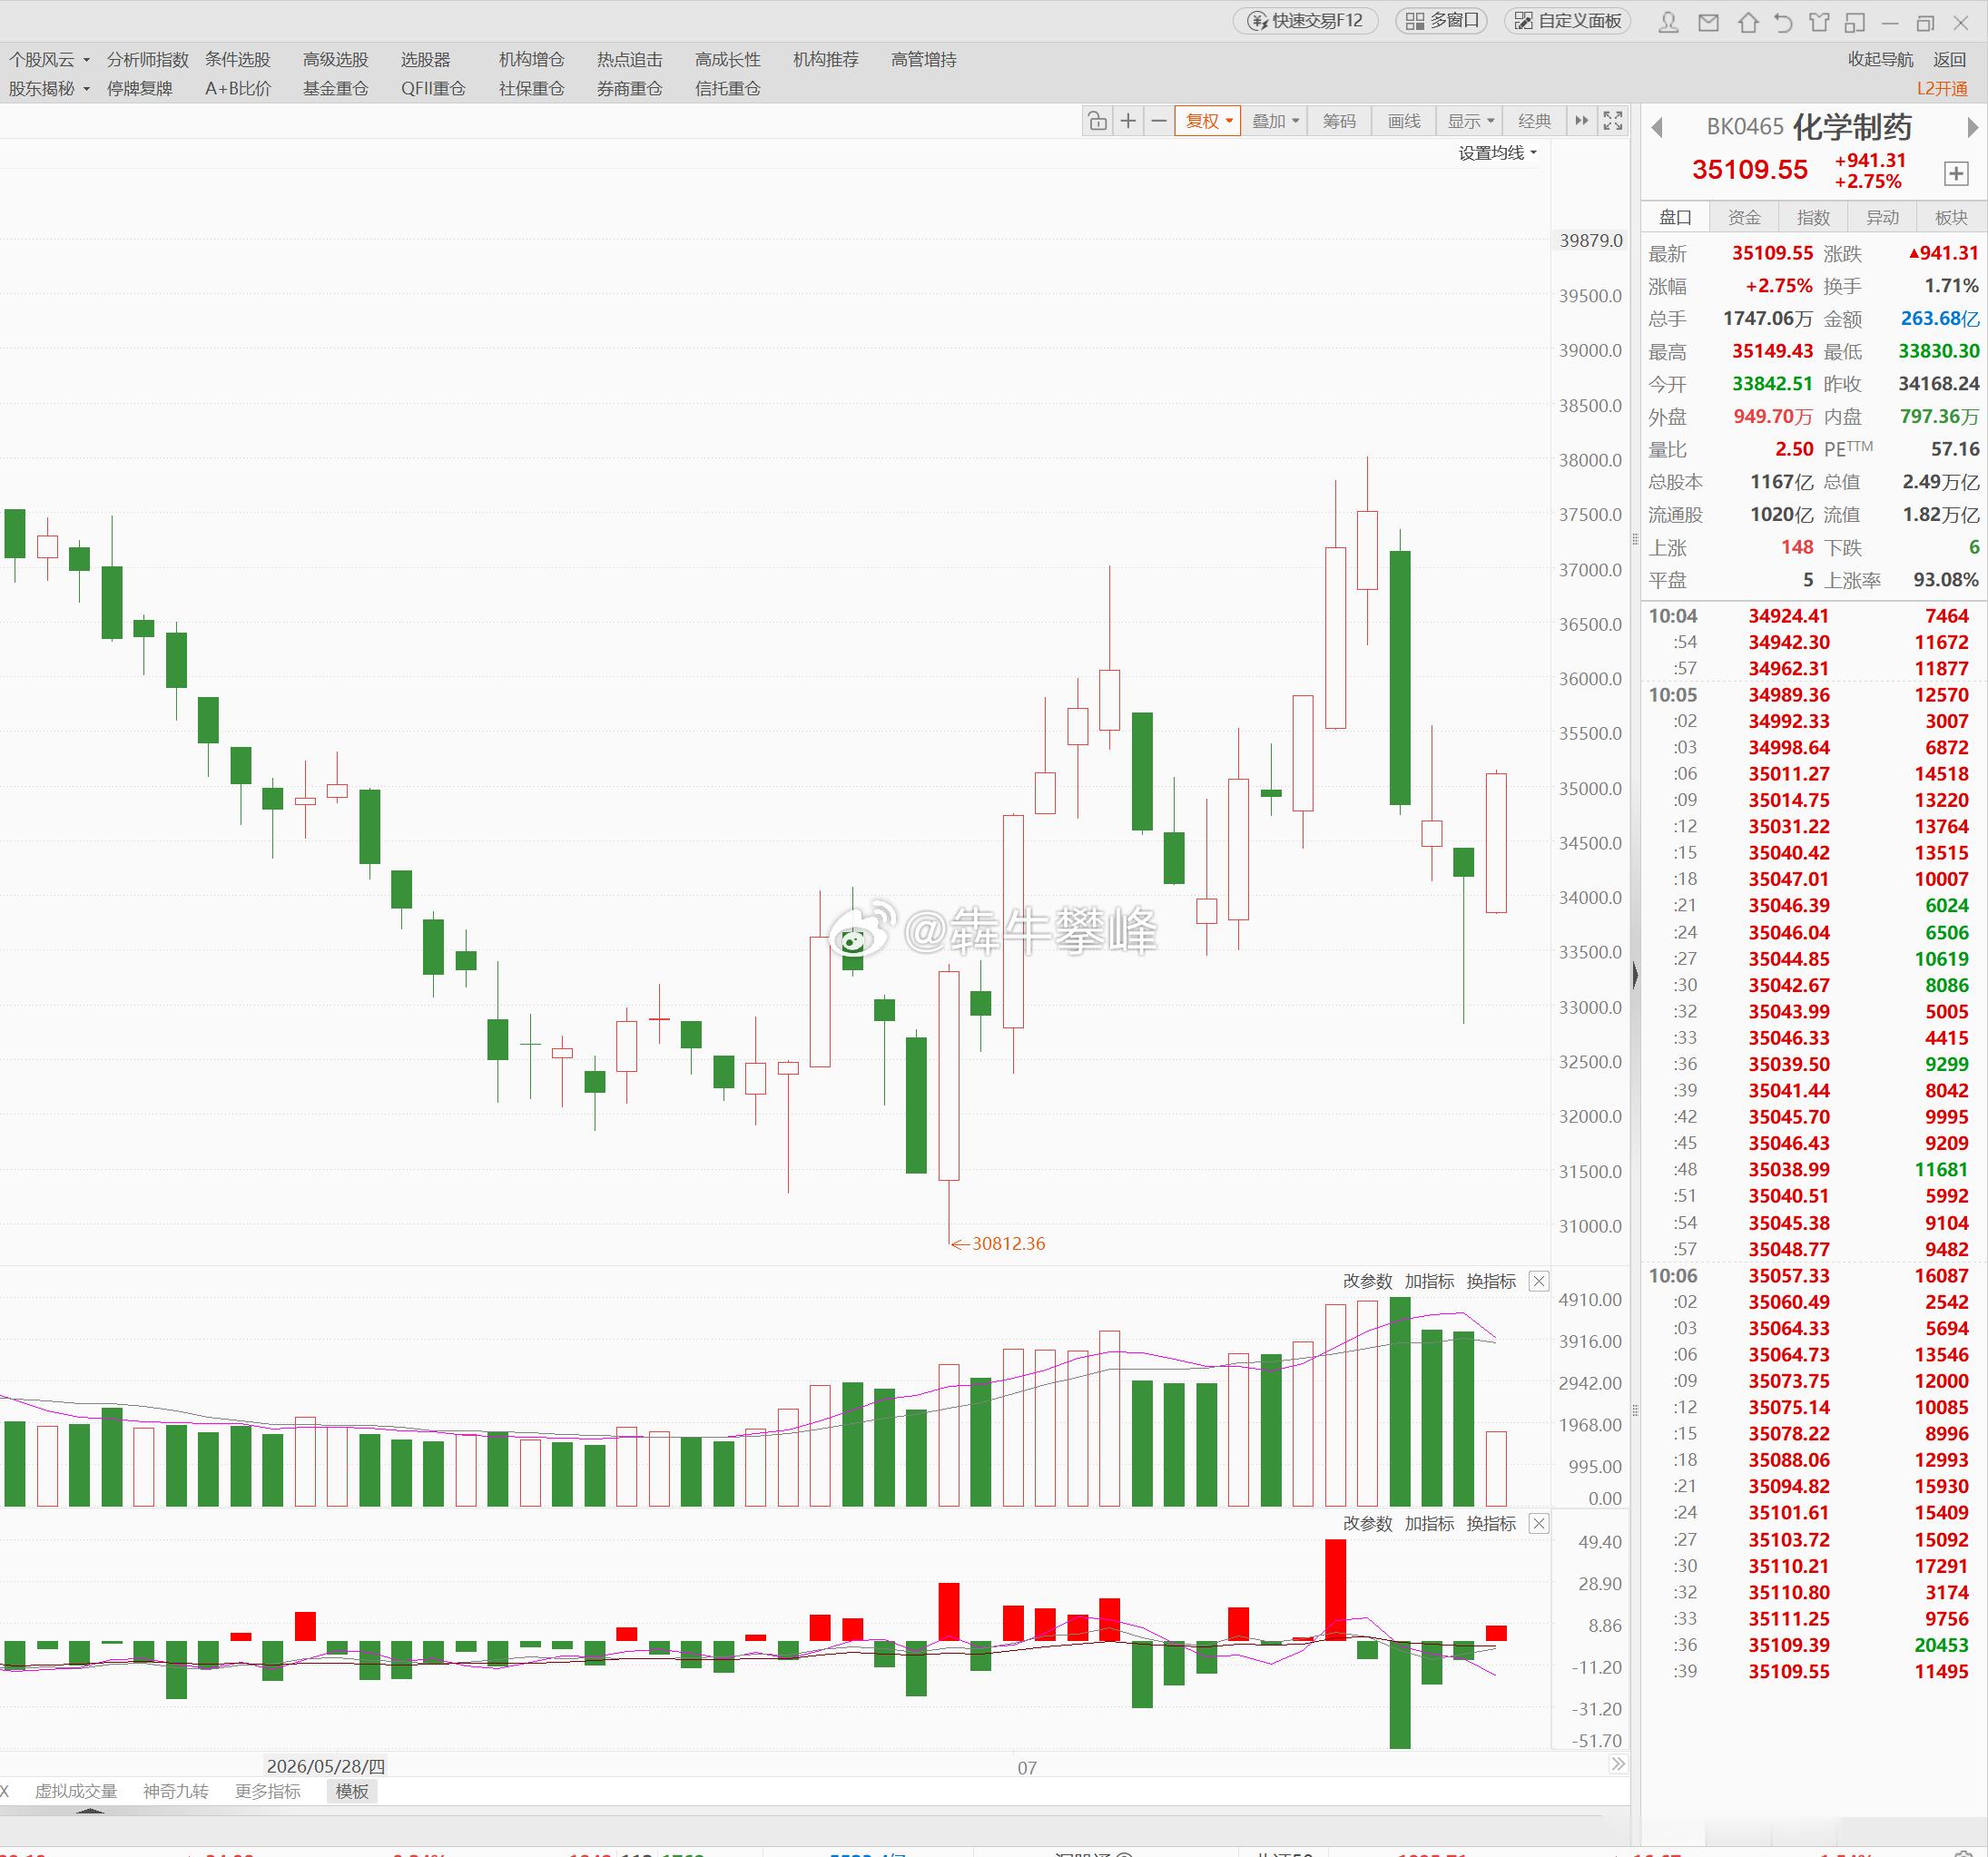Click the 快速交易F12 button
1988x1857 pixels.
click(x=1306, y=21)
